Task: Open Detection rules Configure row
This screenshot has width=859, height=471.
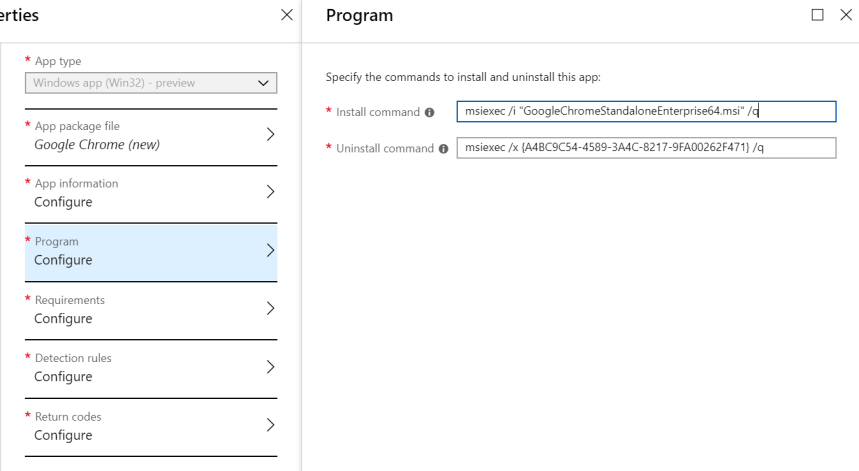Action: click(151, 369)
